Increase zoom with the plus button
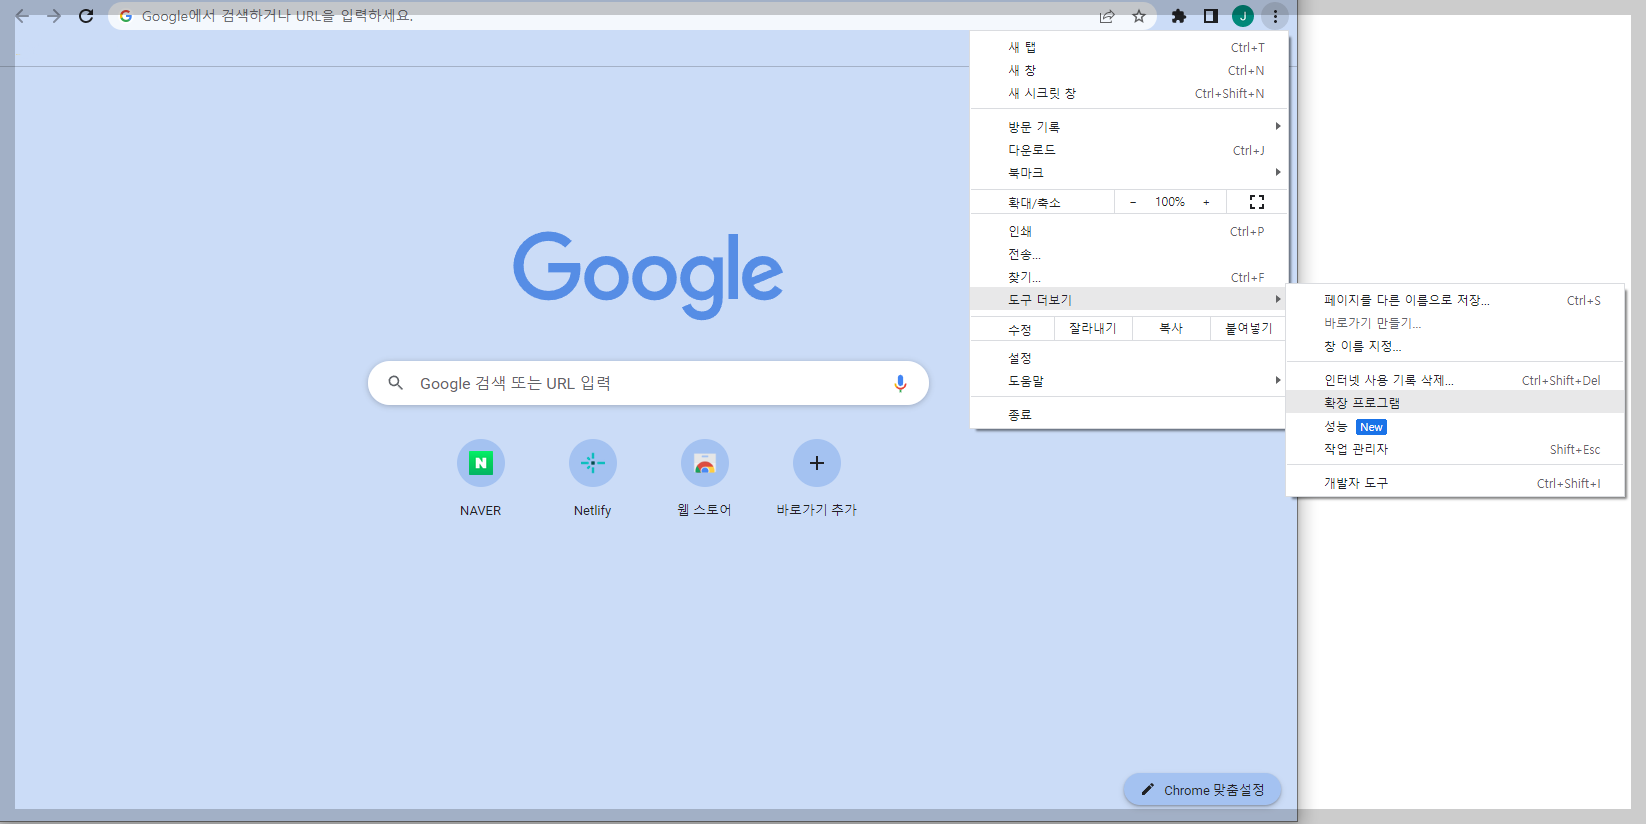1646x824 pixels. (x=1206, y=202)
